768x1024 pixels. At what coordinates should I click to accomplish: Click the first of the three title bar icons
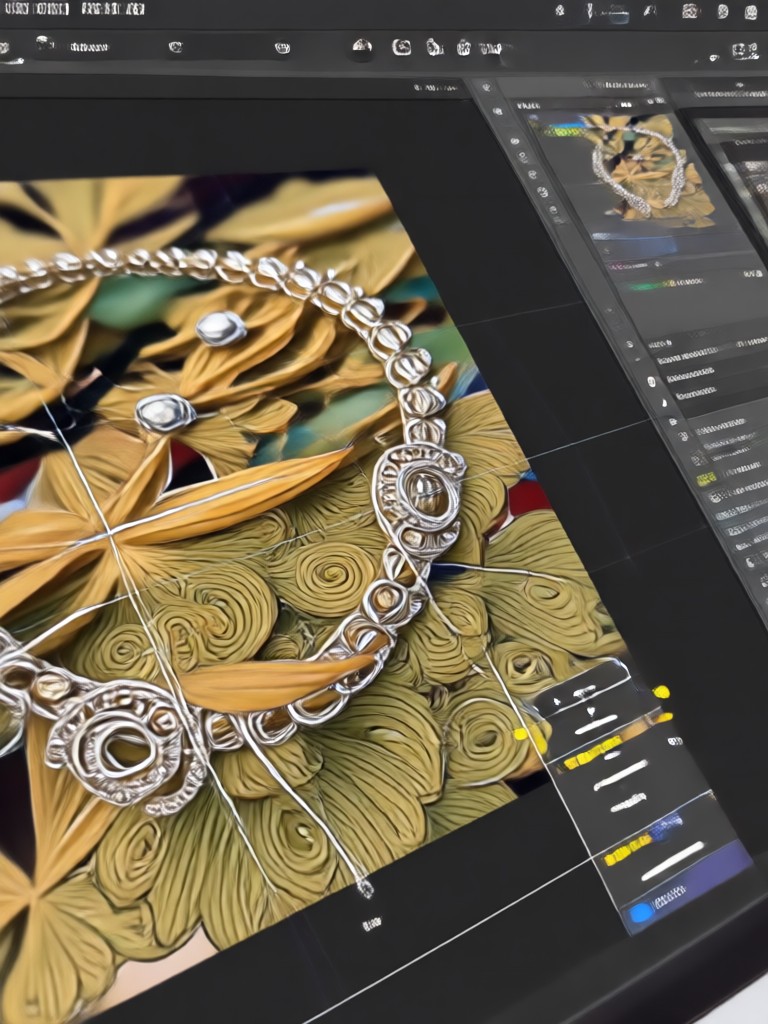pos(690,10)
